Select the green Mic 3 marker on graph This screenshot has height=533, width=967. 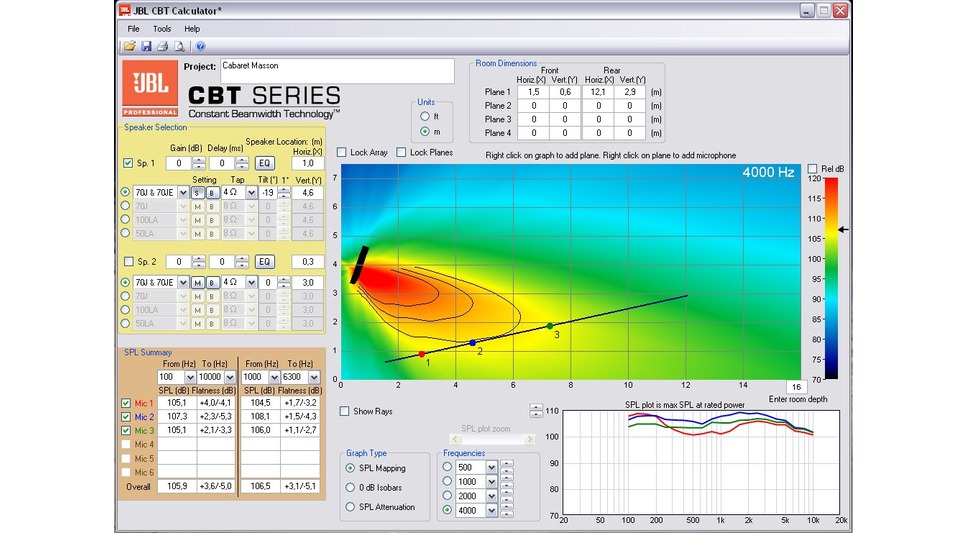tap(550, 326)
